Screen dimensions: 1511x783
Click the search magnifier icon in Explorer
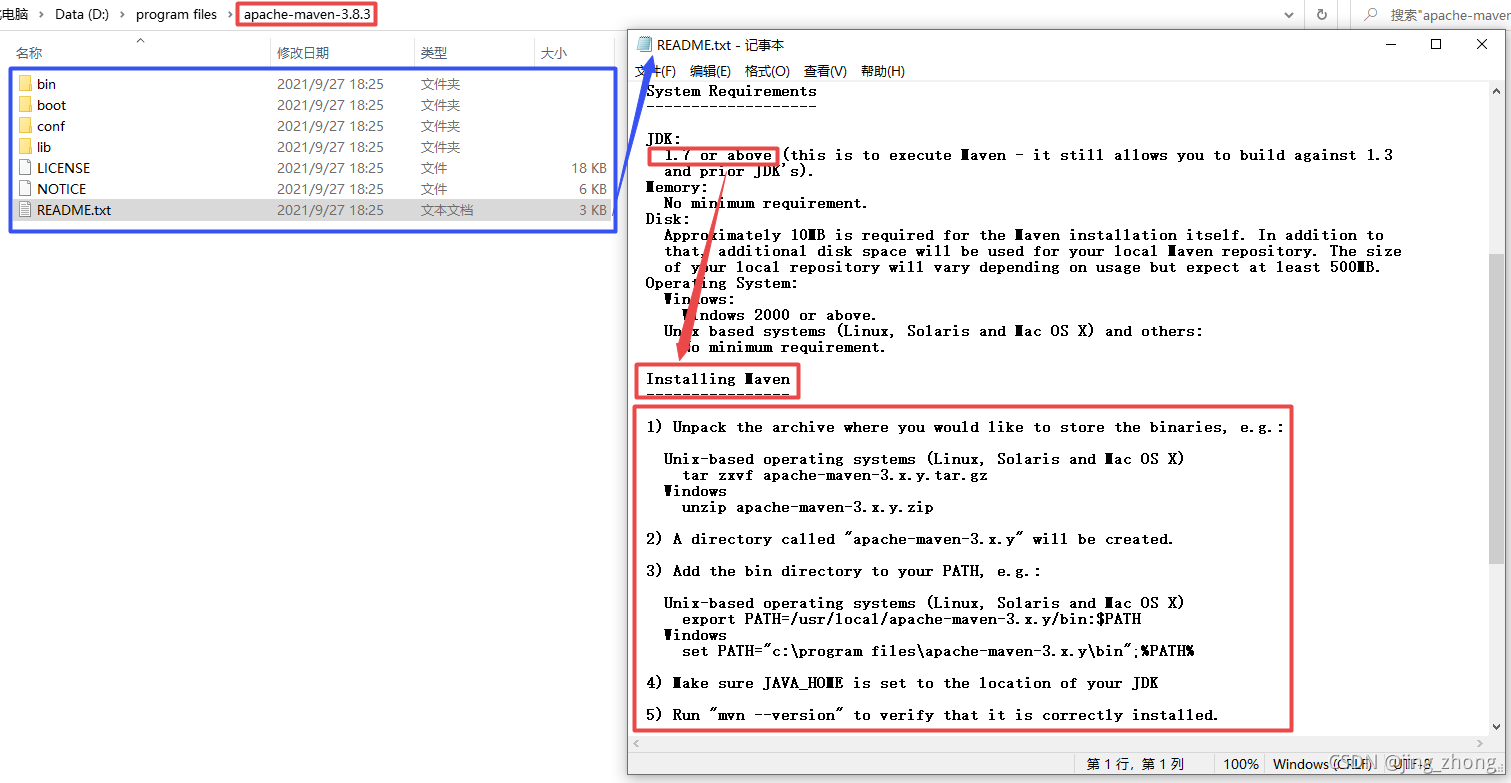(x=1370, y=15)
